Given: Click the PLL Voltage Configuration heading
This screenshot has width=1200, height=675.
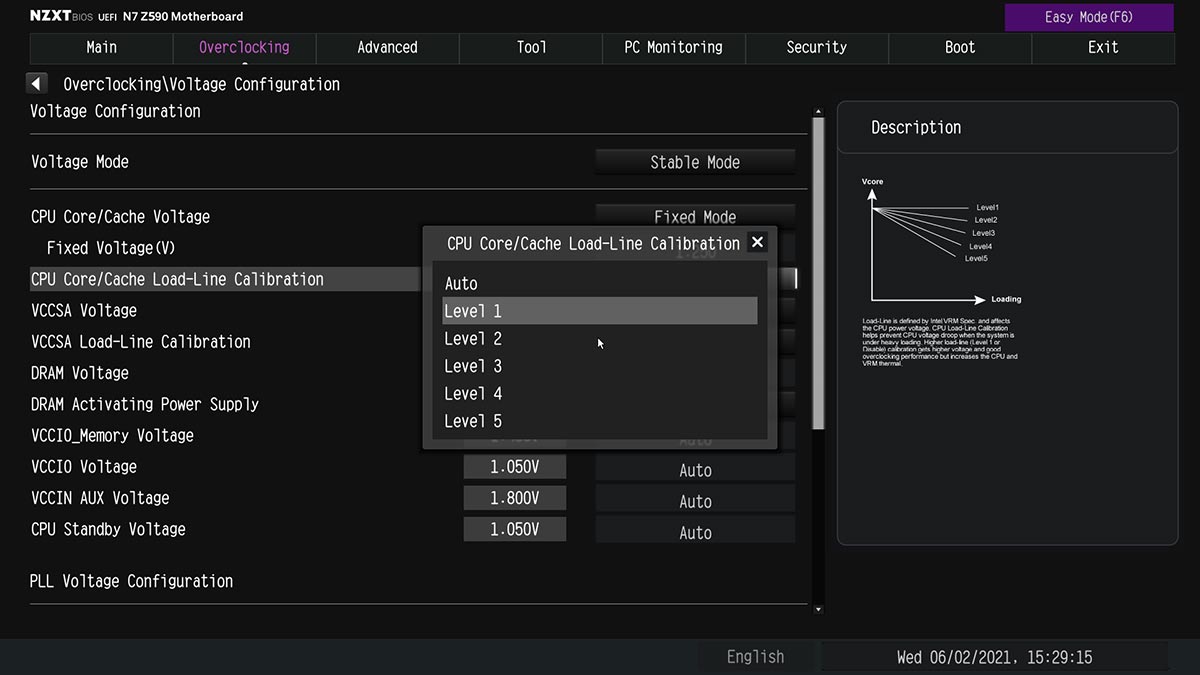Looking at the screenshot, I should 131,581.
